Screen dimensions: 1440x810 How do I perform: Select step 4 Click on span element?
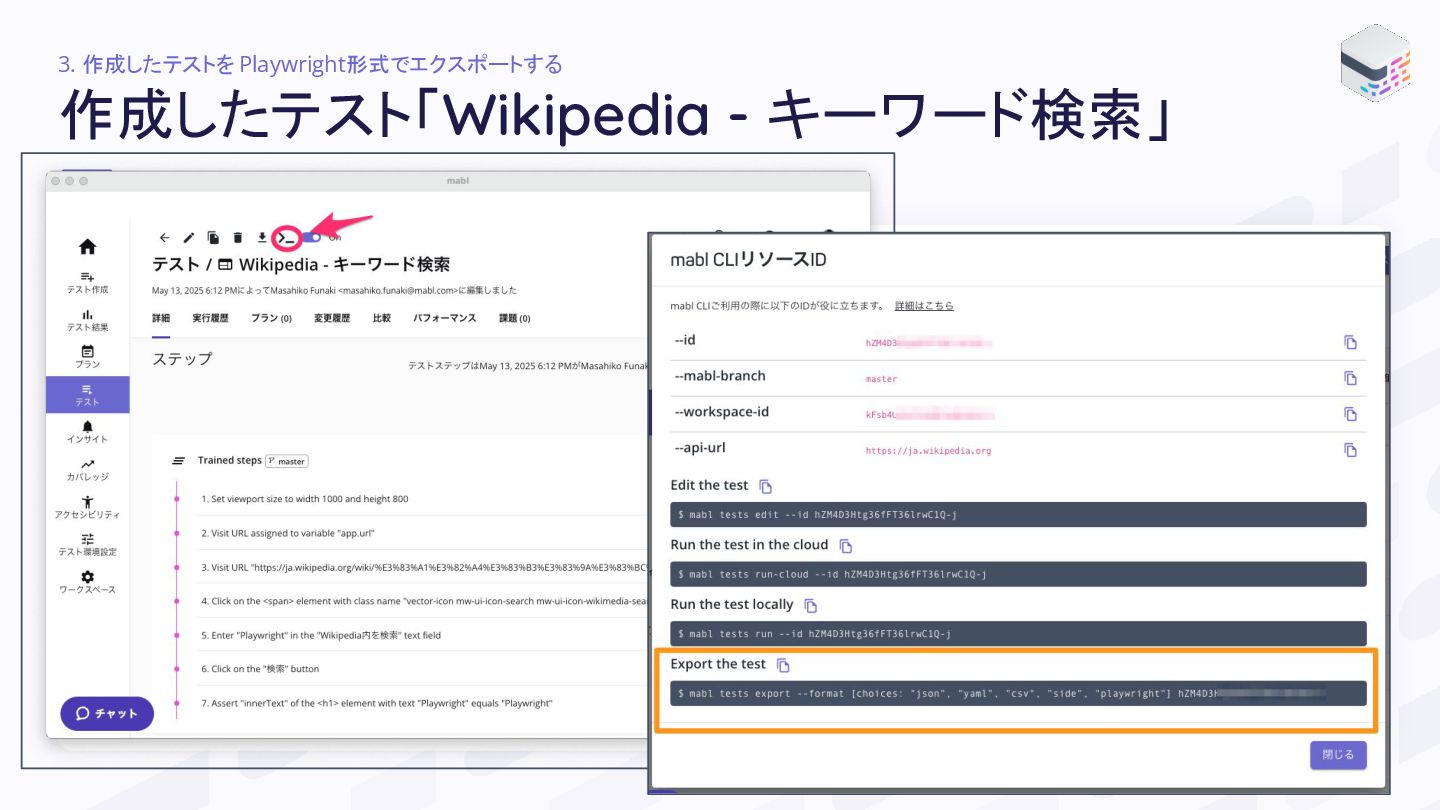point(424,601)
